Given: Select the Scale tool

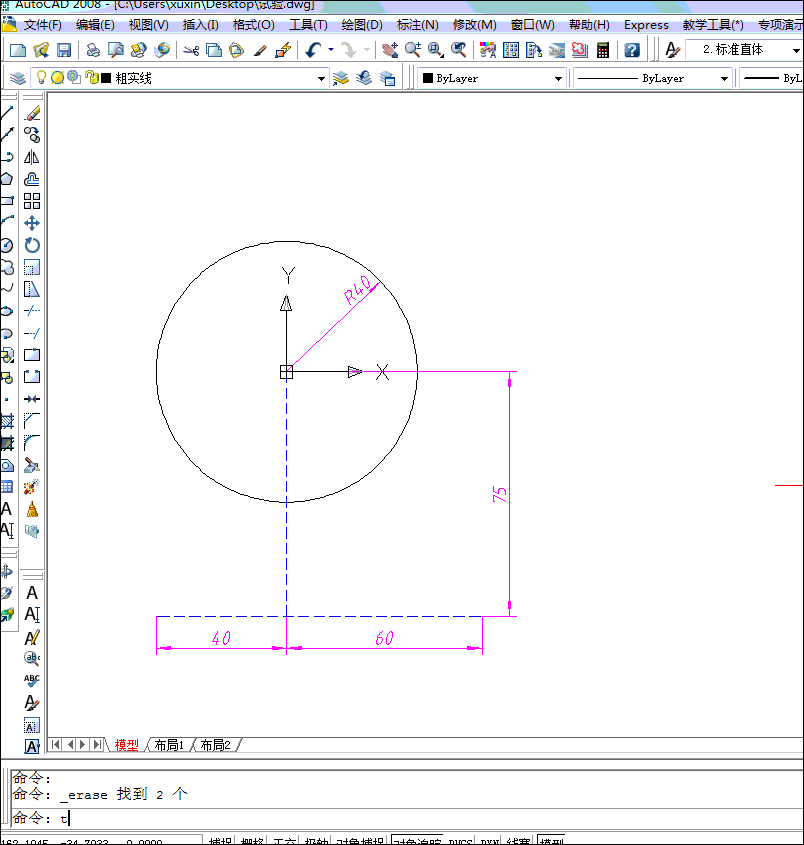Looking at the screenshot, I should pos(32,267).
